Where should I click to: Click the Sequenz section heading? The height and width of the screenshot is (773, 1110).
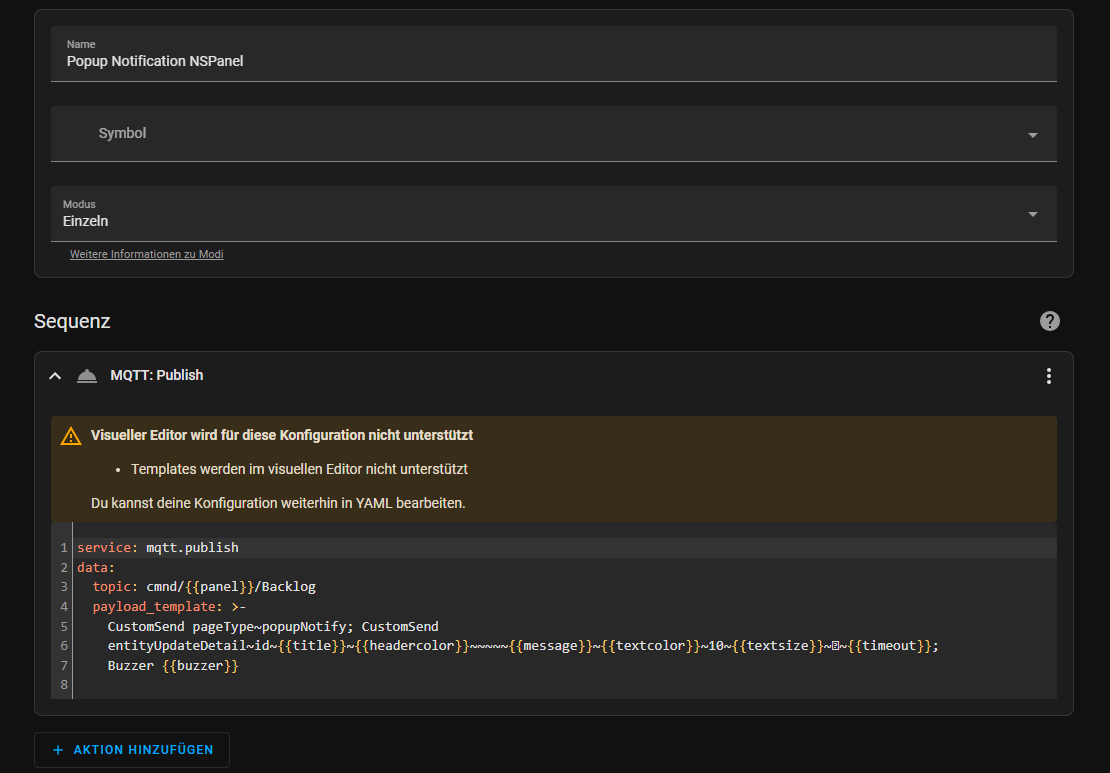[71, 321]
